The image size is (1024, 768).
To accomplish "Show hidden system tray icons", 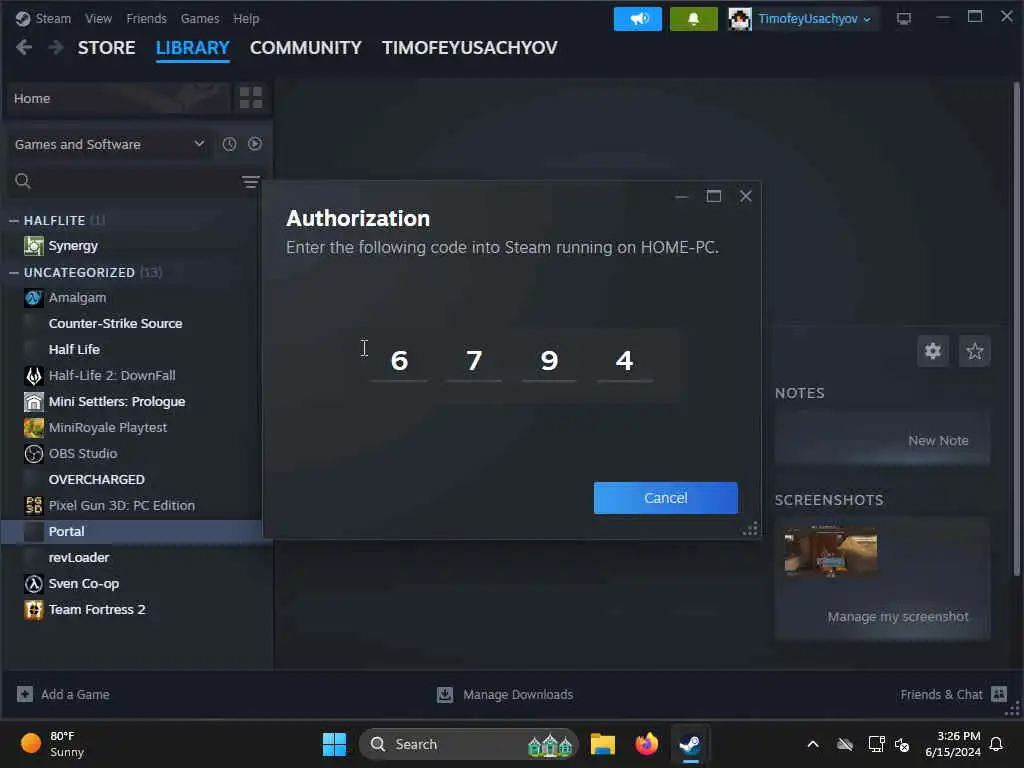I will [x=813, y=744].
